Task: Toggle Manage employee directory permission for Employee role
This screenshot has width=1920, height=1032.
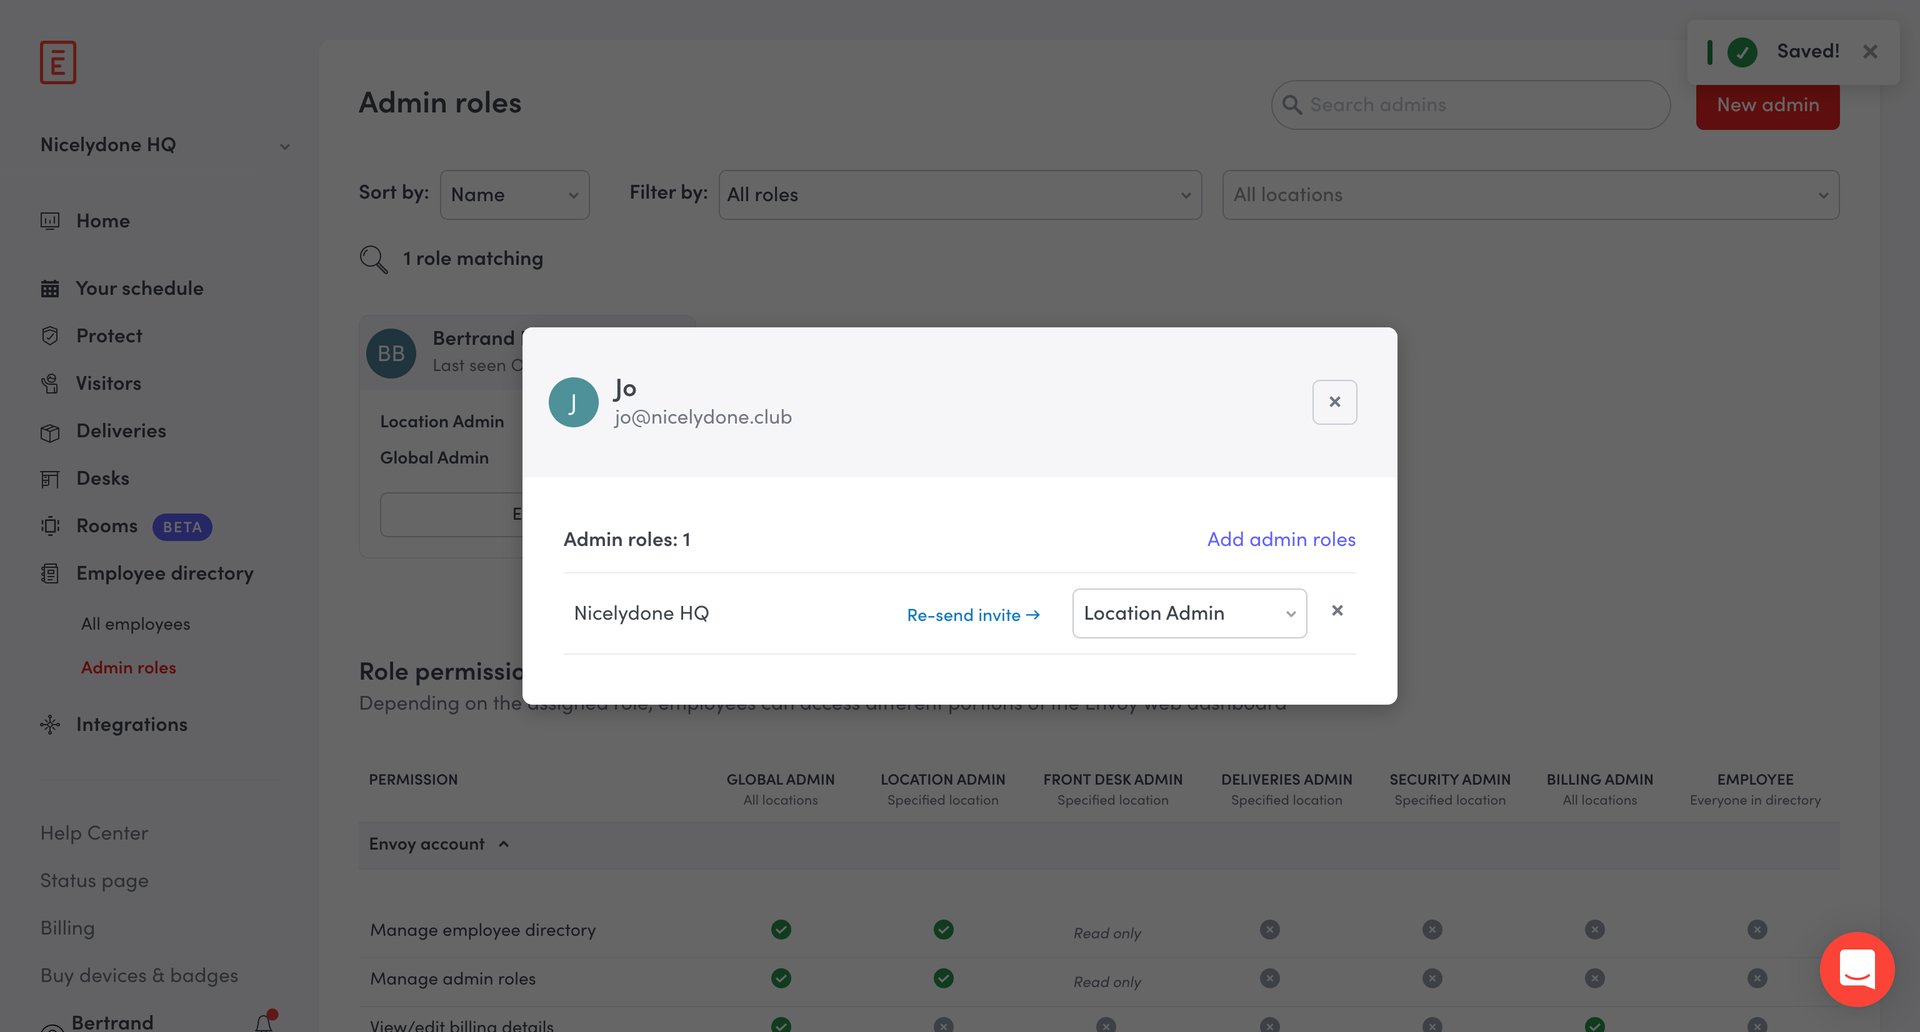Action: pos(1757,929)
